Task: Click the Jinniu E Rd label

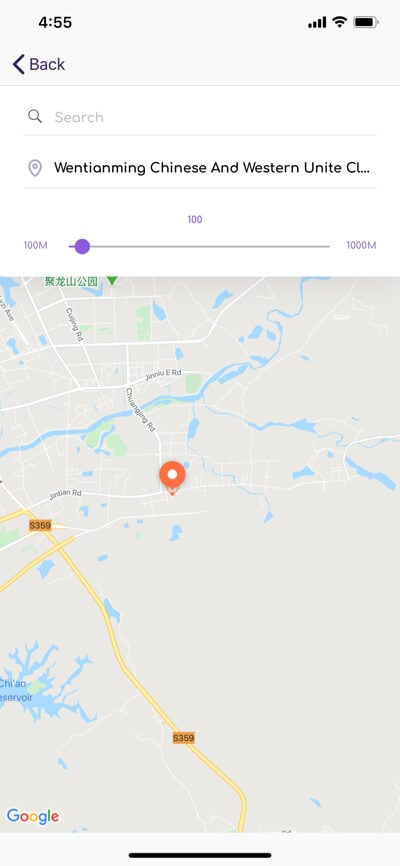Action: pos(163,375)
